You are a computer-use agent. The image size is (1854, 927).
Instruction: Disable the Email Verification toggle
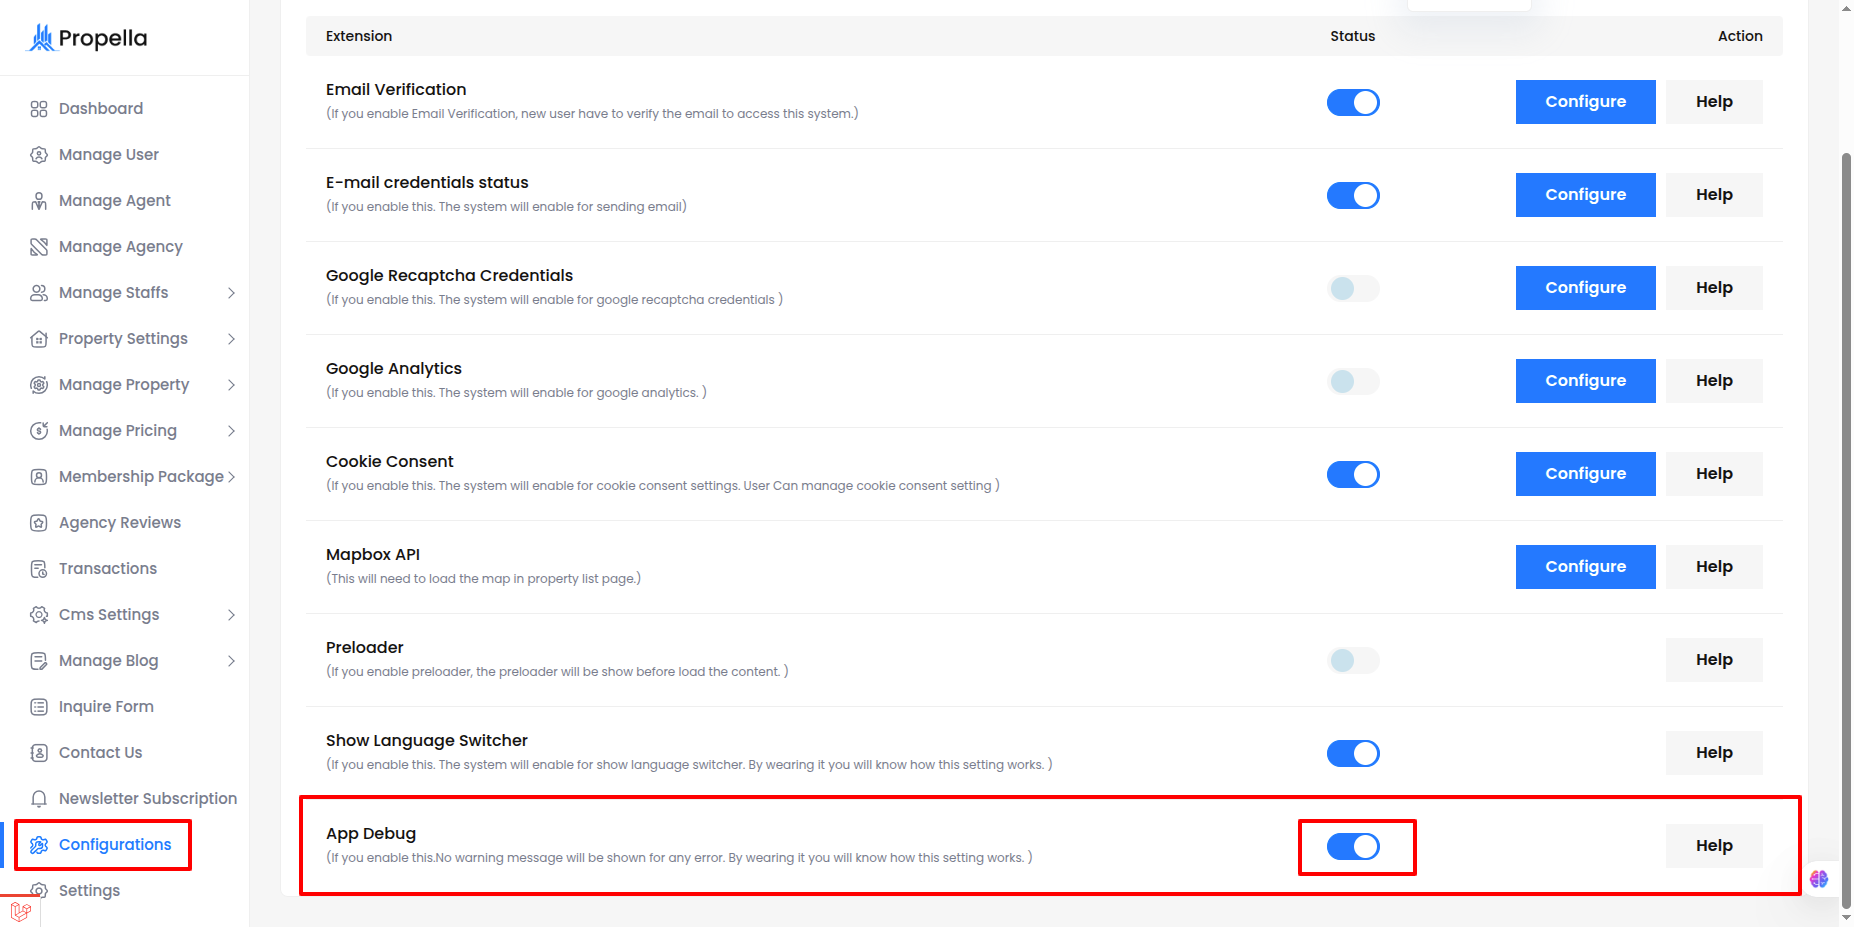1353,102
